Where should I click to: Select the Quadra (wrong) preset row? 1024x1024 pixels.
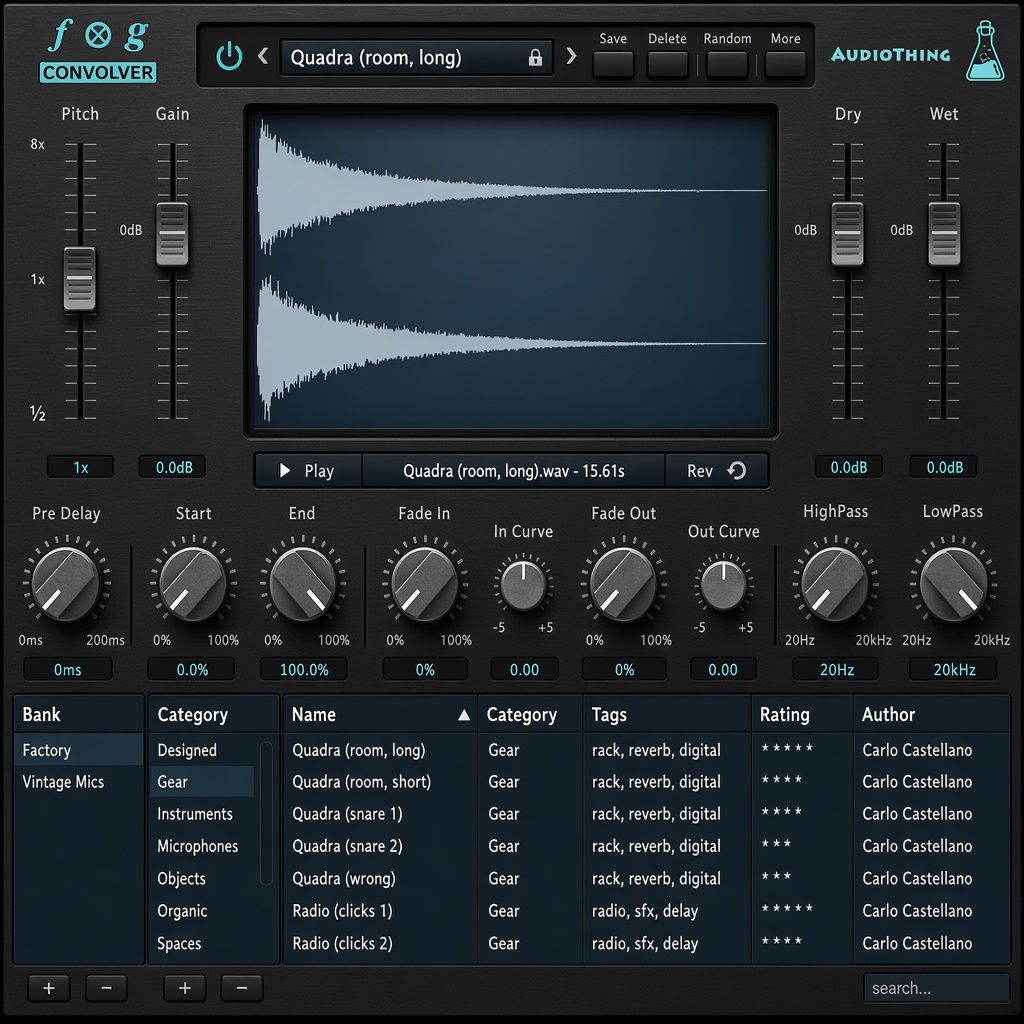coord(647,878)
